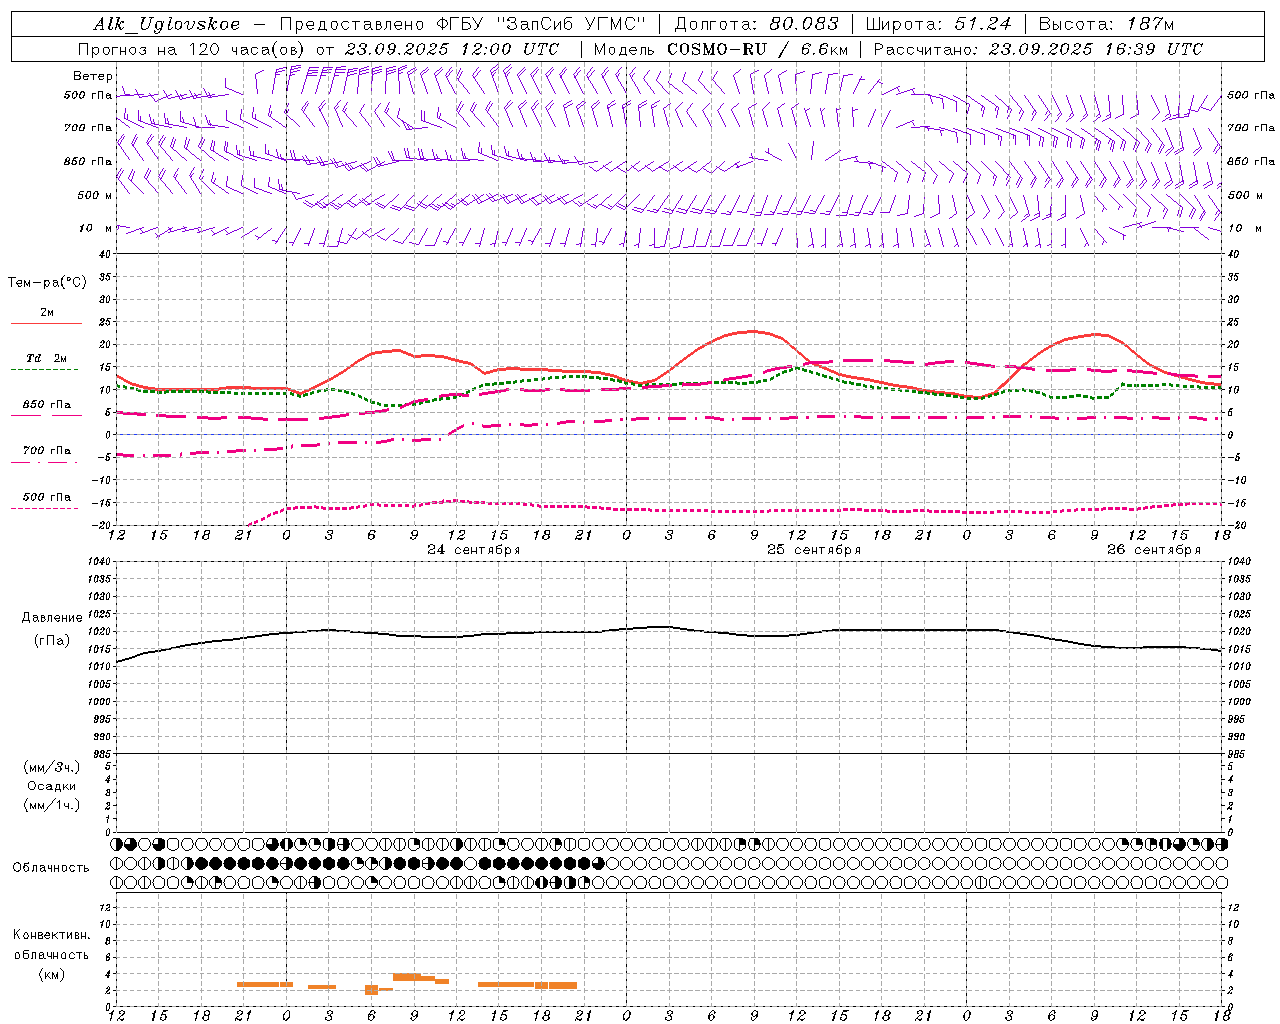Click the 700 гПа legend label under Тем-ра
Screen dimensions: 1280x1024
coord(47,451)
